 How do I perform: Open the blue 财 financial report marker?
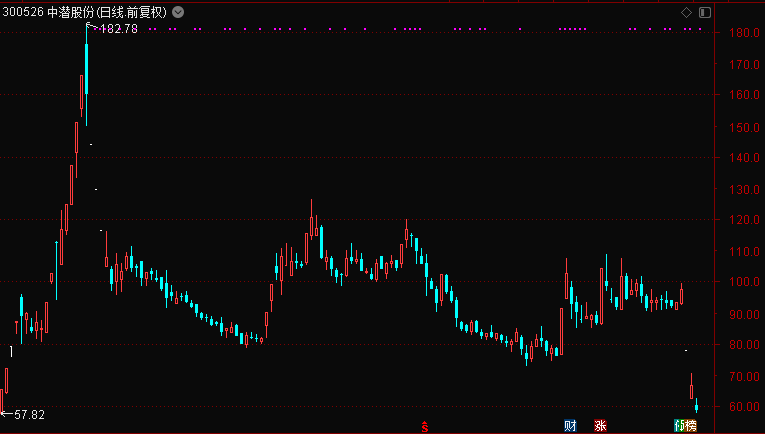coord(570,426)
